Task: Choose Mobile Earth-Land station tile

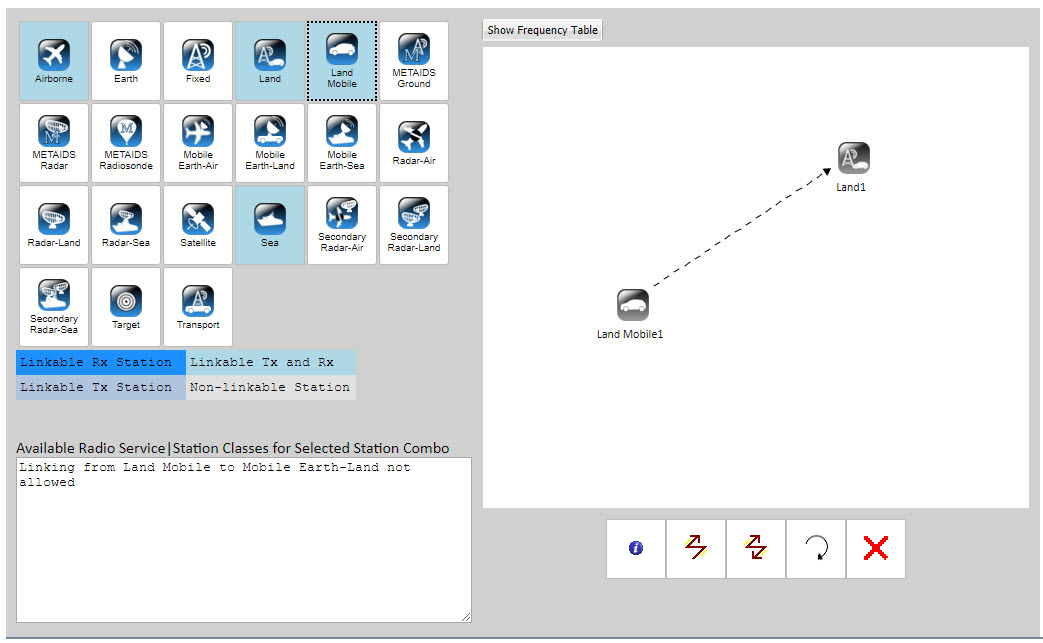Action: click(270, 143)
